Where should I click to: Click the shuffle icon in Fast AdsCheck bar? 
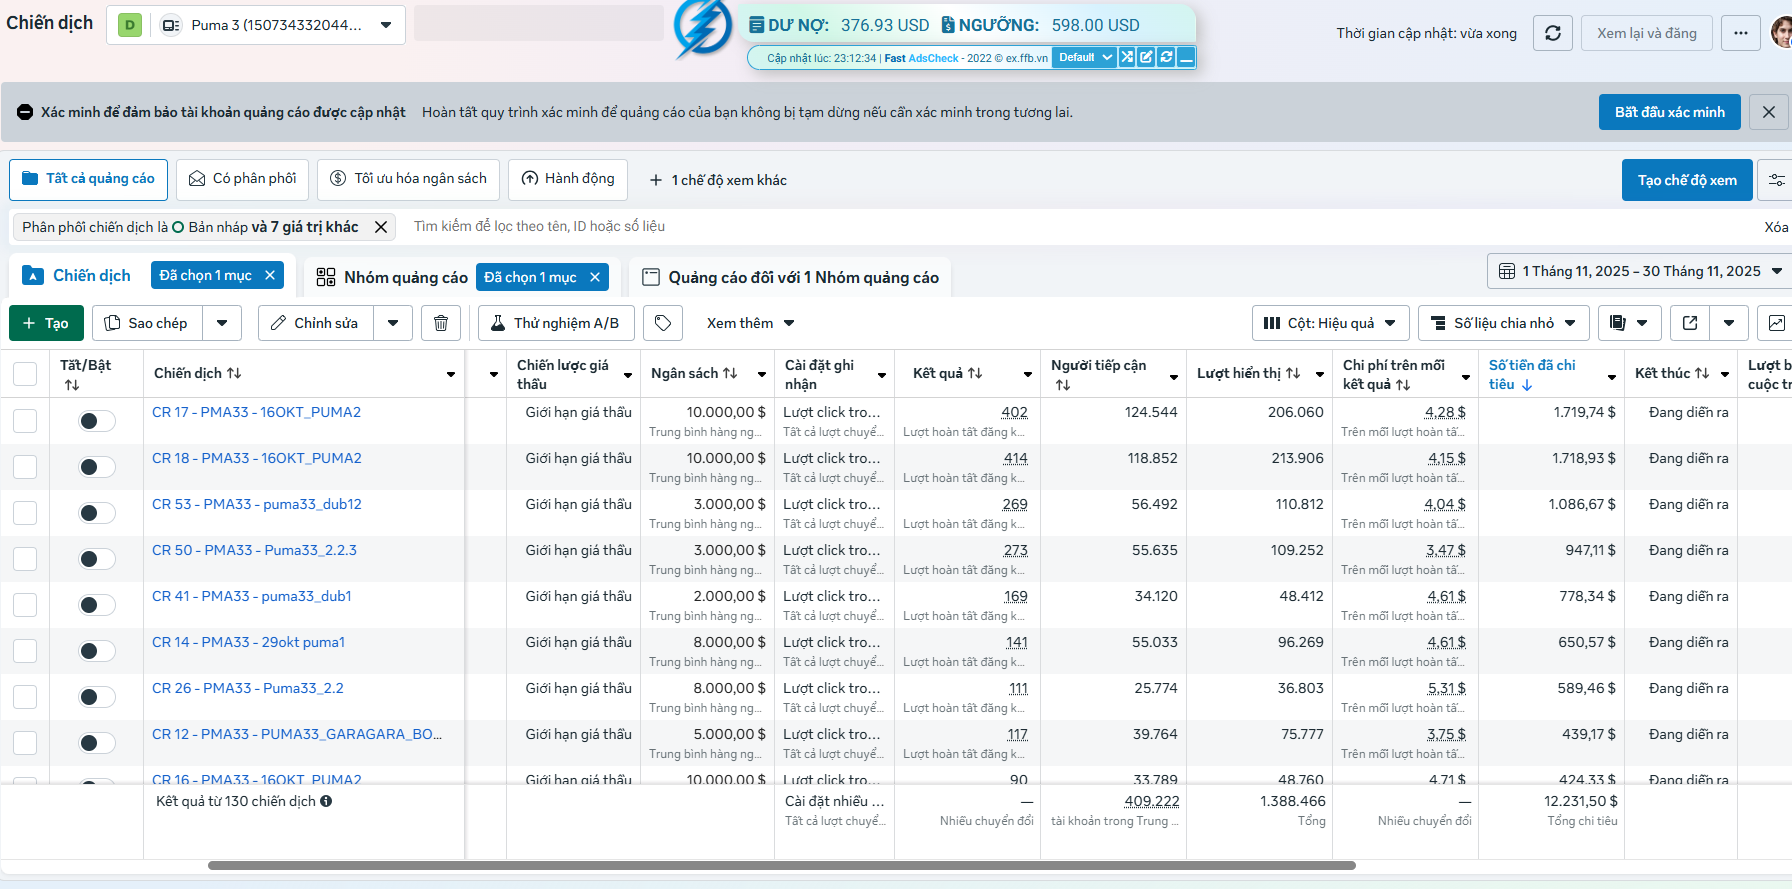(x=1127, y=57)
